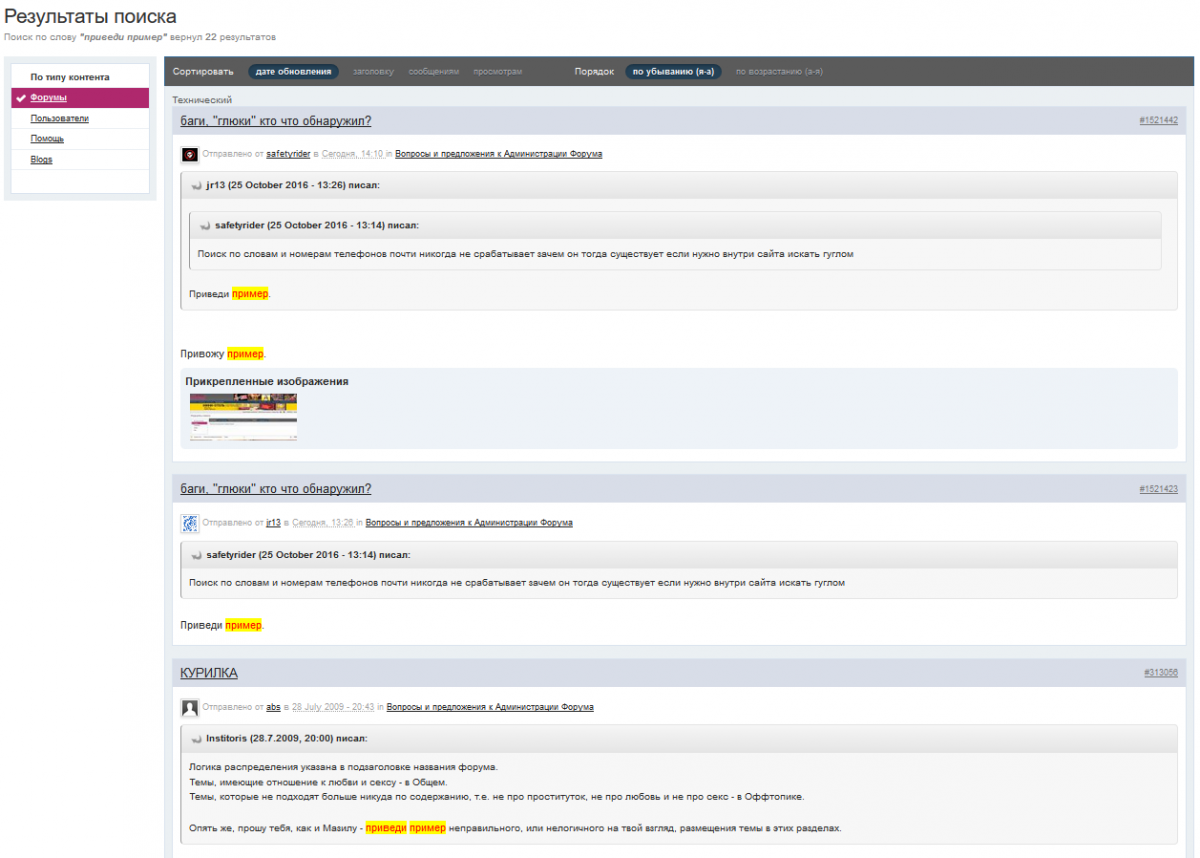1200x858 pixels.
Task: Open the attached image thumbnail
Action: (x=243, y=416)
